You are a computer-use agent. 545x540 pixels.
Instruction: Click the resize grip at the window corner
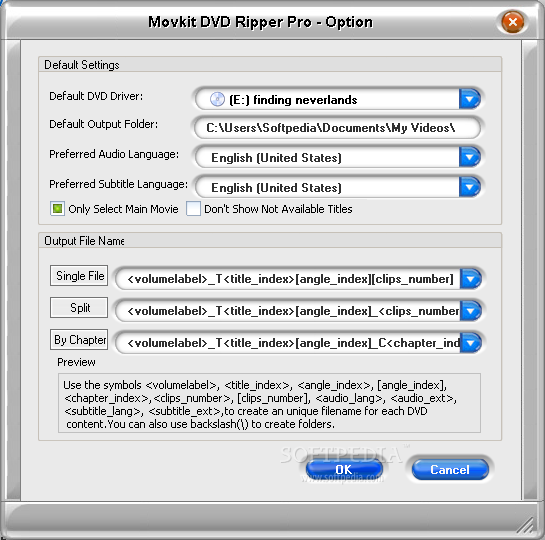[x=526, y=525]
